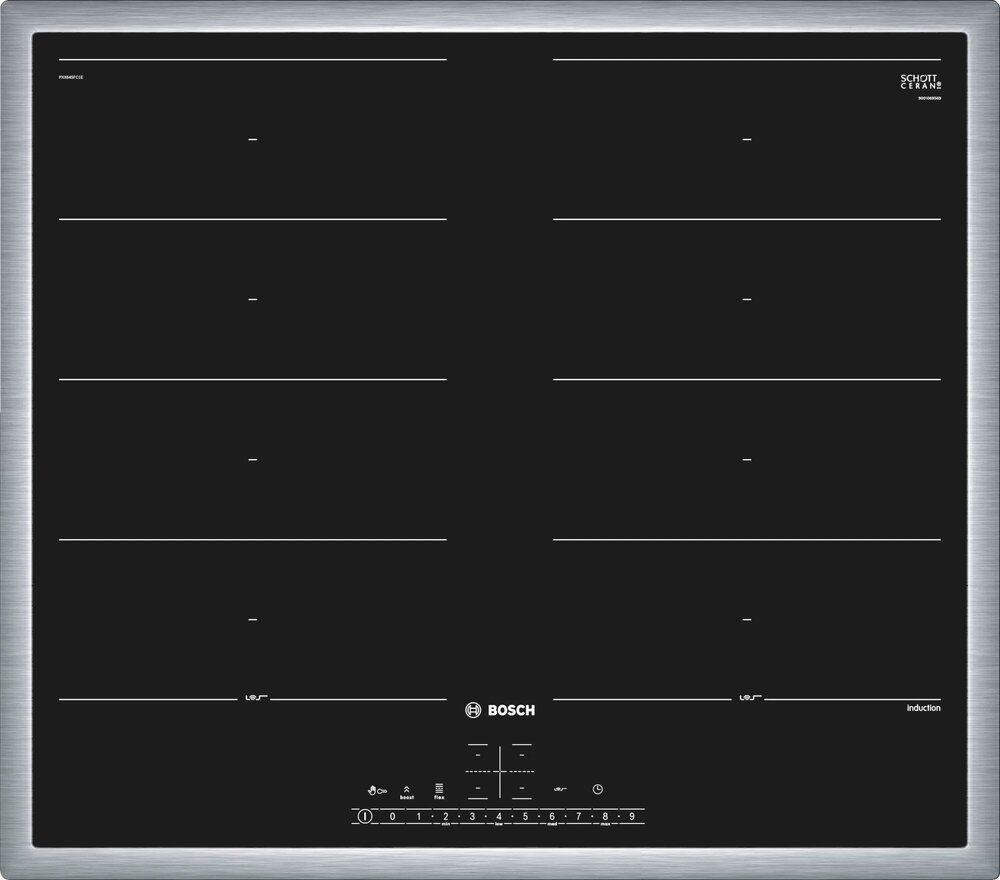Activate the boost function icon

point(406,790)
